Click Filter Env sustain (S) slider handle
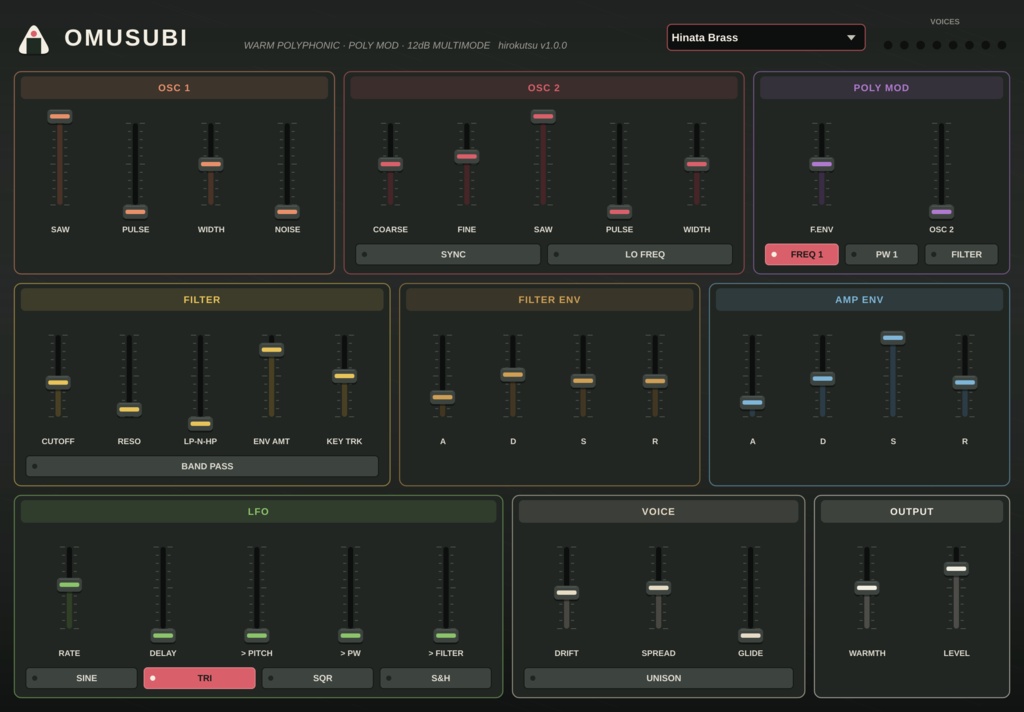The height and width of the screenshot is (712, 1024). (x=583, y=381)
